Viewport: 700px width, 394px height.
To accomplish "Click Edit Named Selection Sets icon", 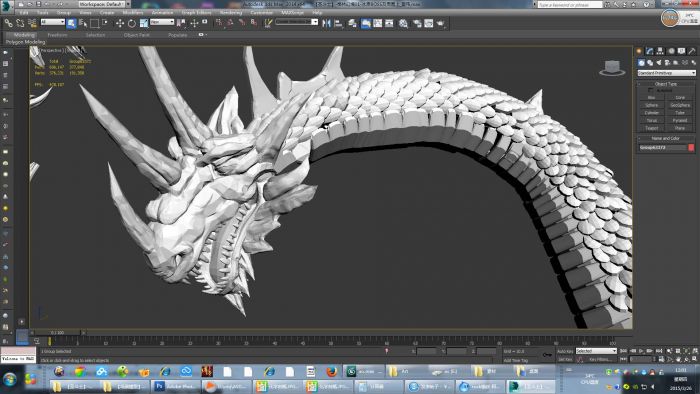I will pos(268,23).
